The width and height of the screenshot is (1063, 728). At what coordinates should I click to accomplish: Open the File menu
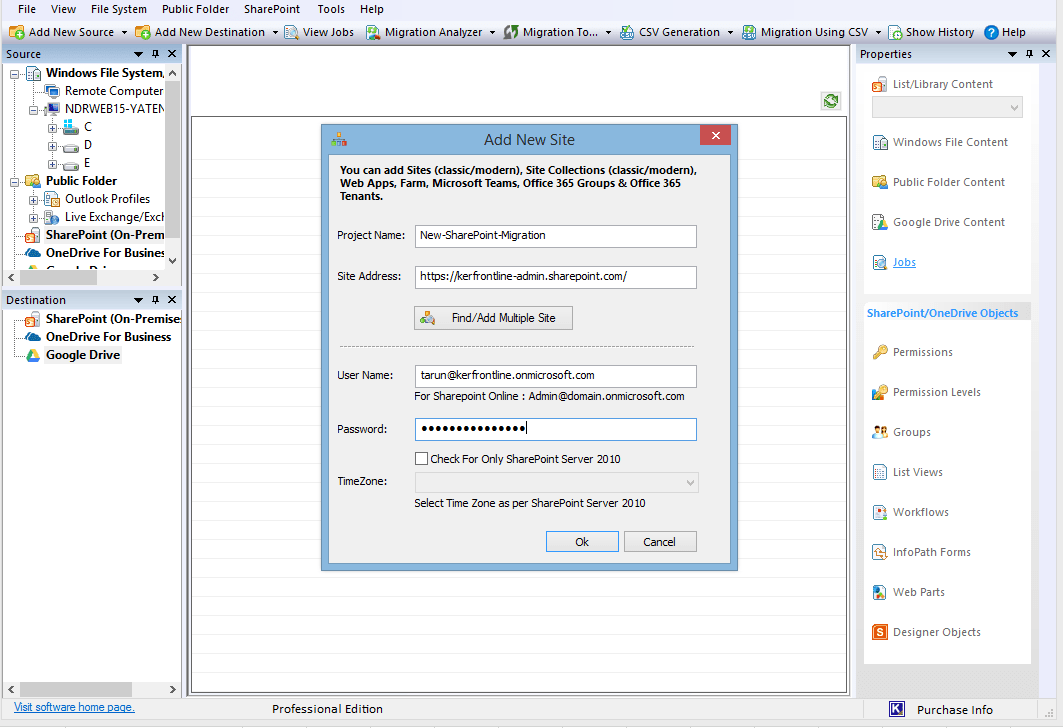27,9
